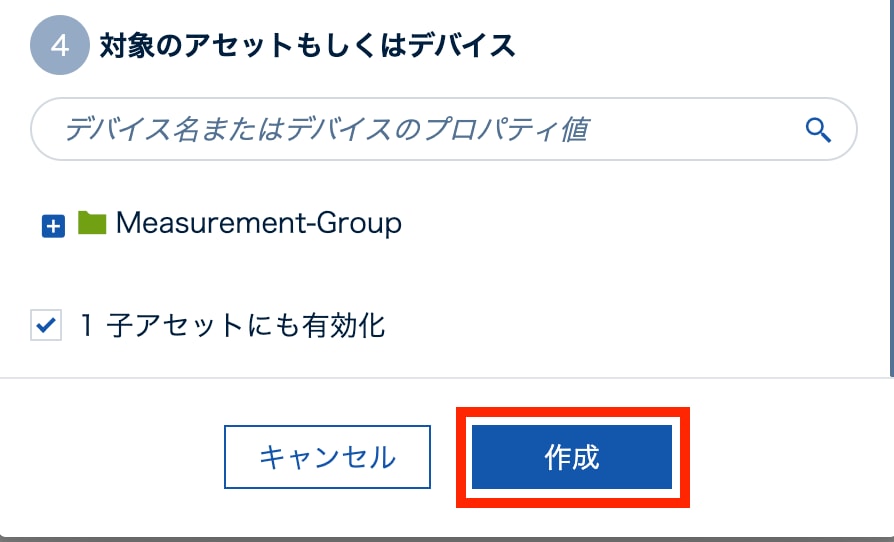The width and height of the screenshot is (894, 542).
Task: Click the blue plus icon next to the folder
Action: pyautogui.click(x=53, y=226)
